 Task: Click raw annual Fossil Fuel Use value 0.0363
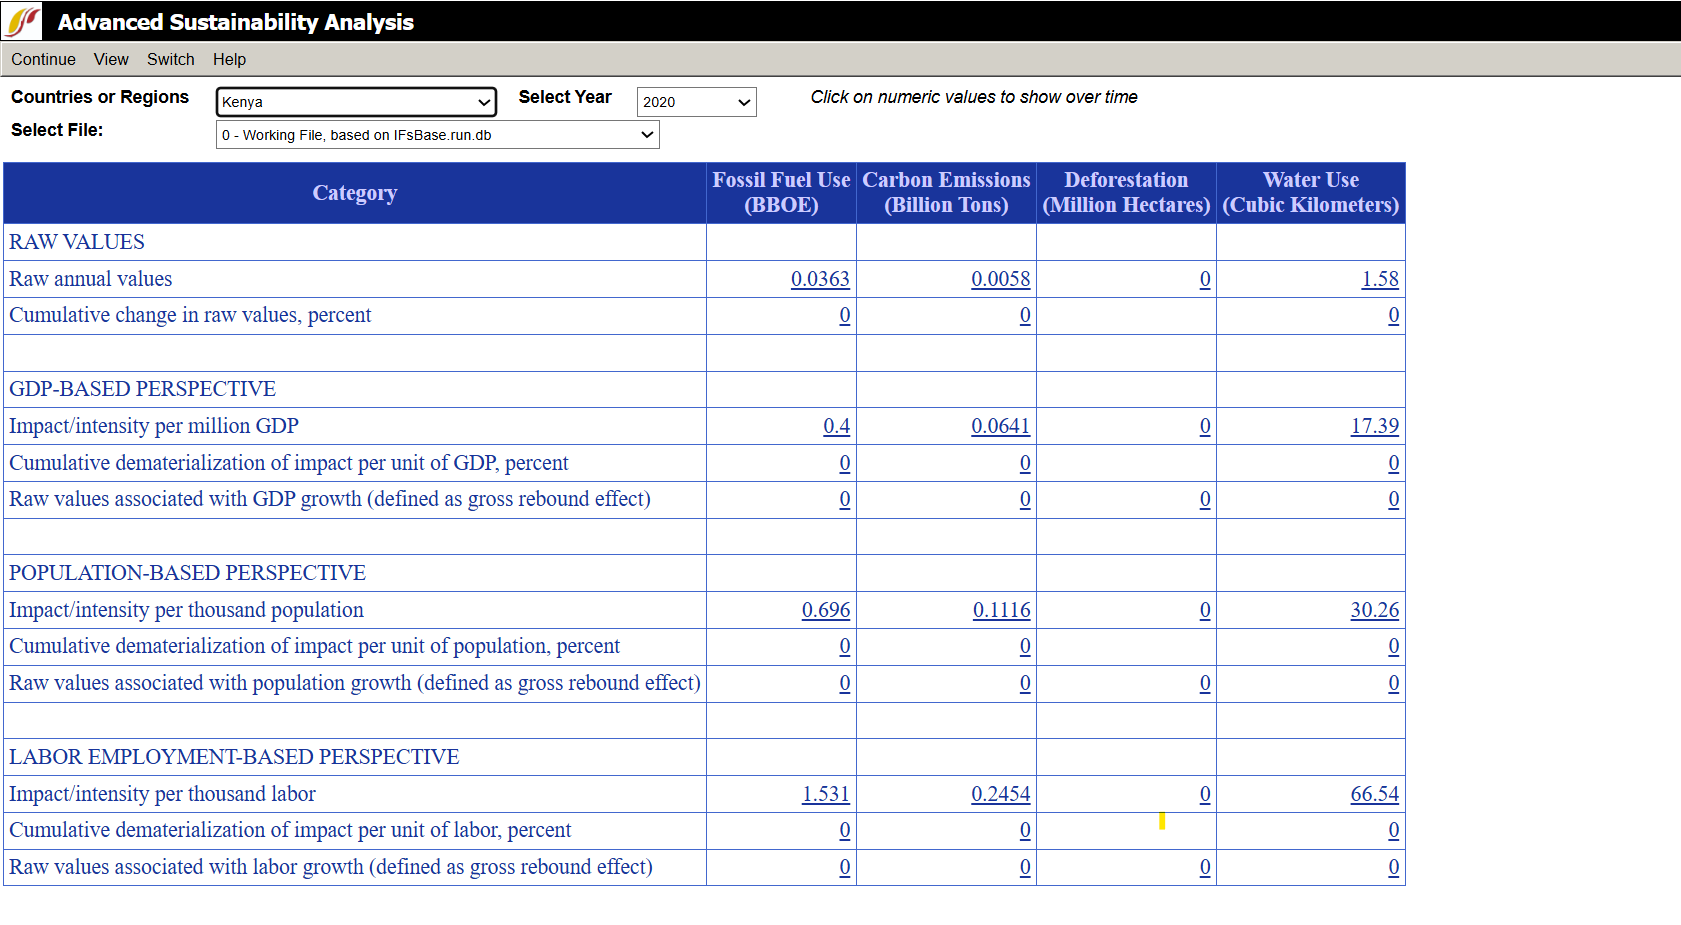tap(819, 279)
